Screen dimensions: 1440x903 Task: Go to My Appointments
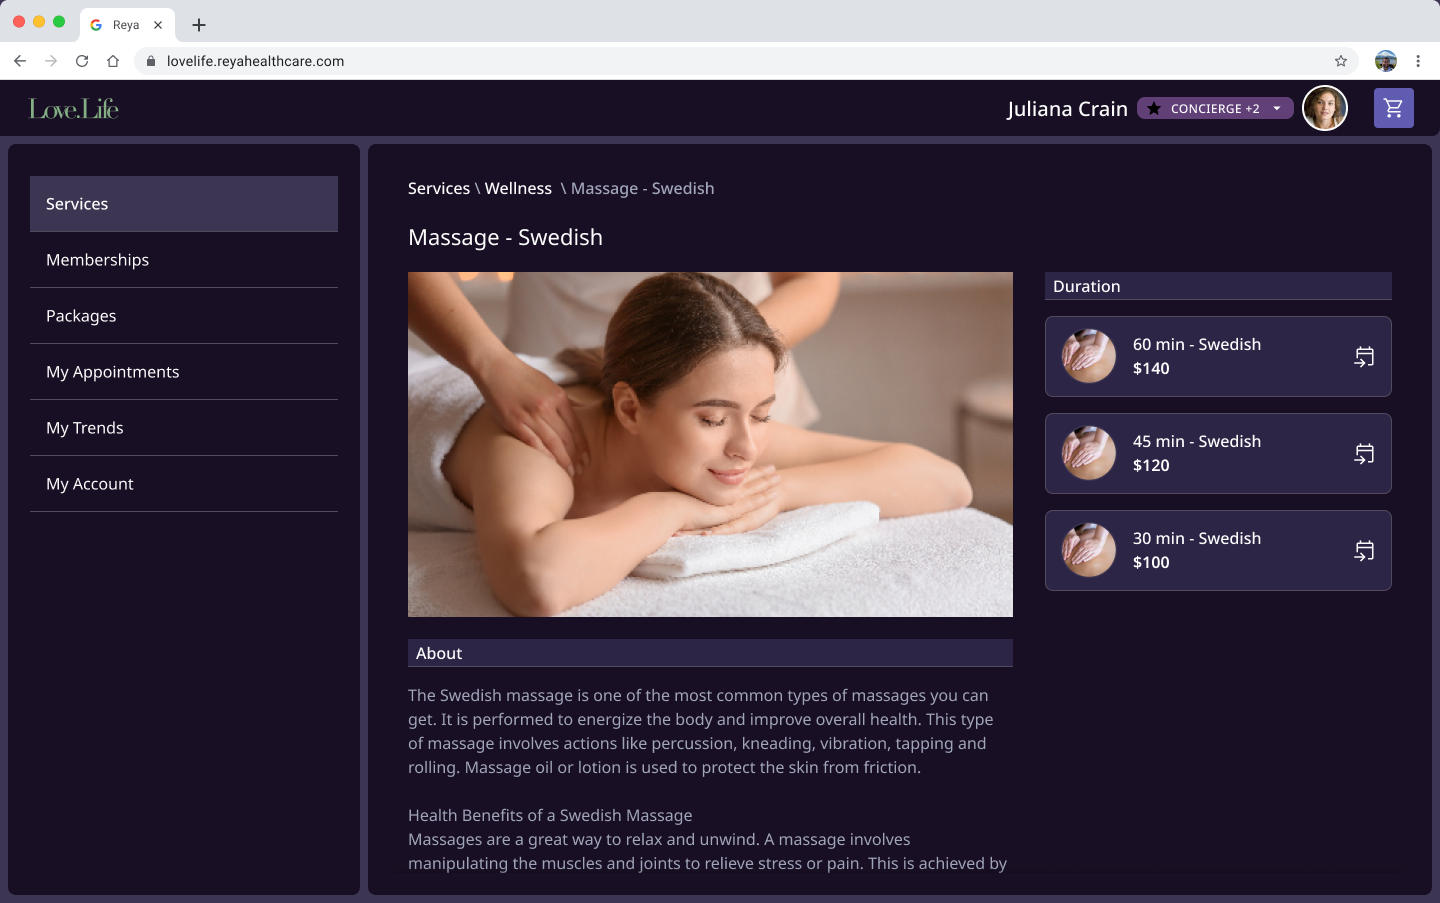point(112,372)
